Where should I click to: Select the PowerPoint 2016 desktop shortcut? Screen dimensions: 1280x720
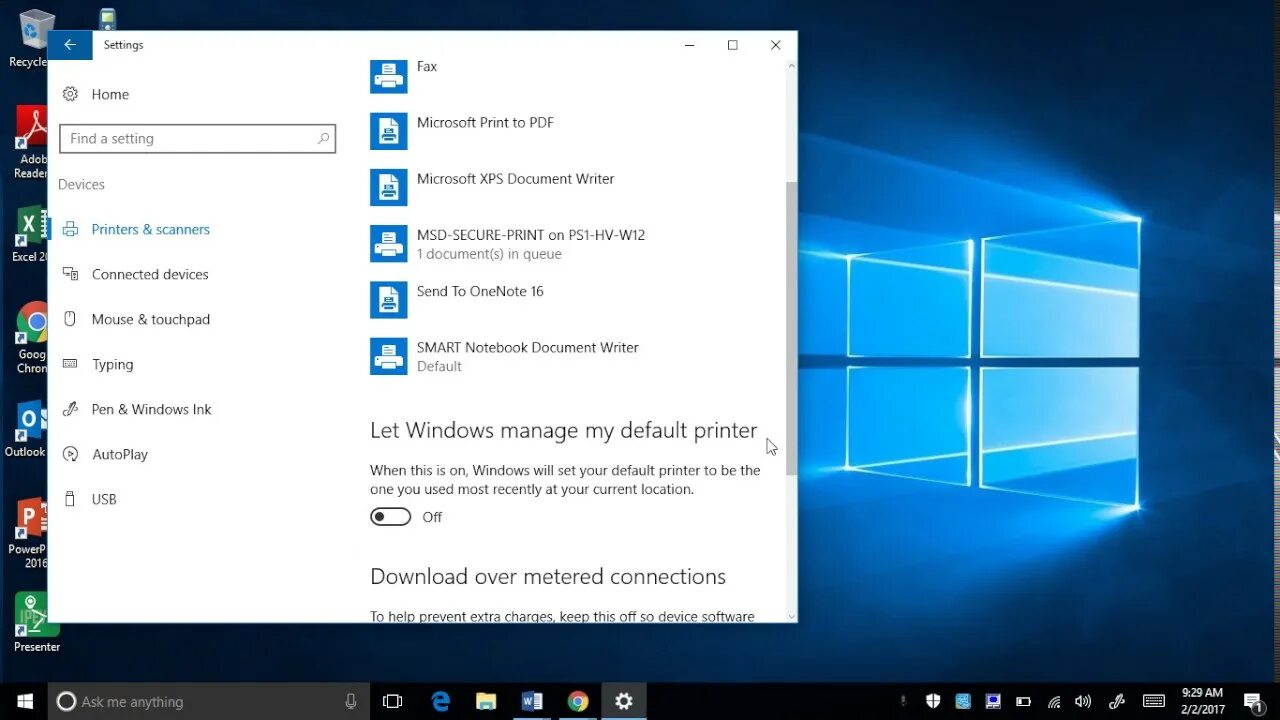point(29,533)
